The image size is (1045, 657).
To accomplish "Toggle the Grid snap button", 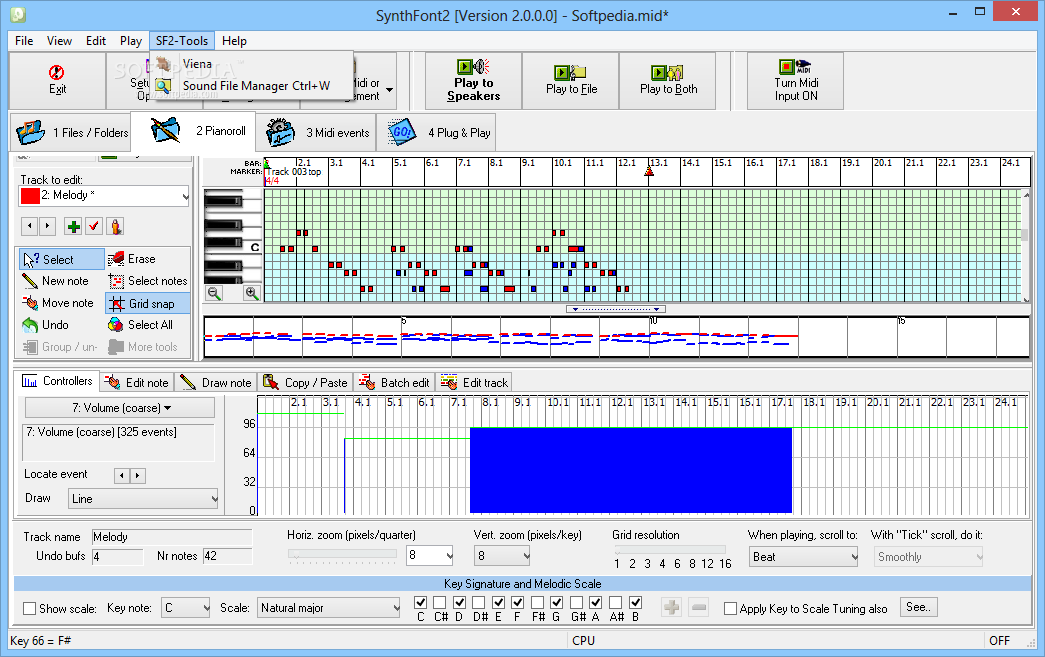I will pos(147,304).
